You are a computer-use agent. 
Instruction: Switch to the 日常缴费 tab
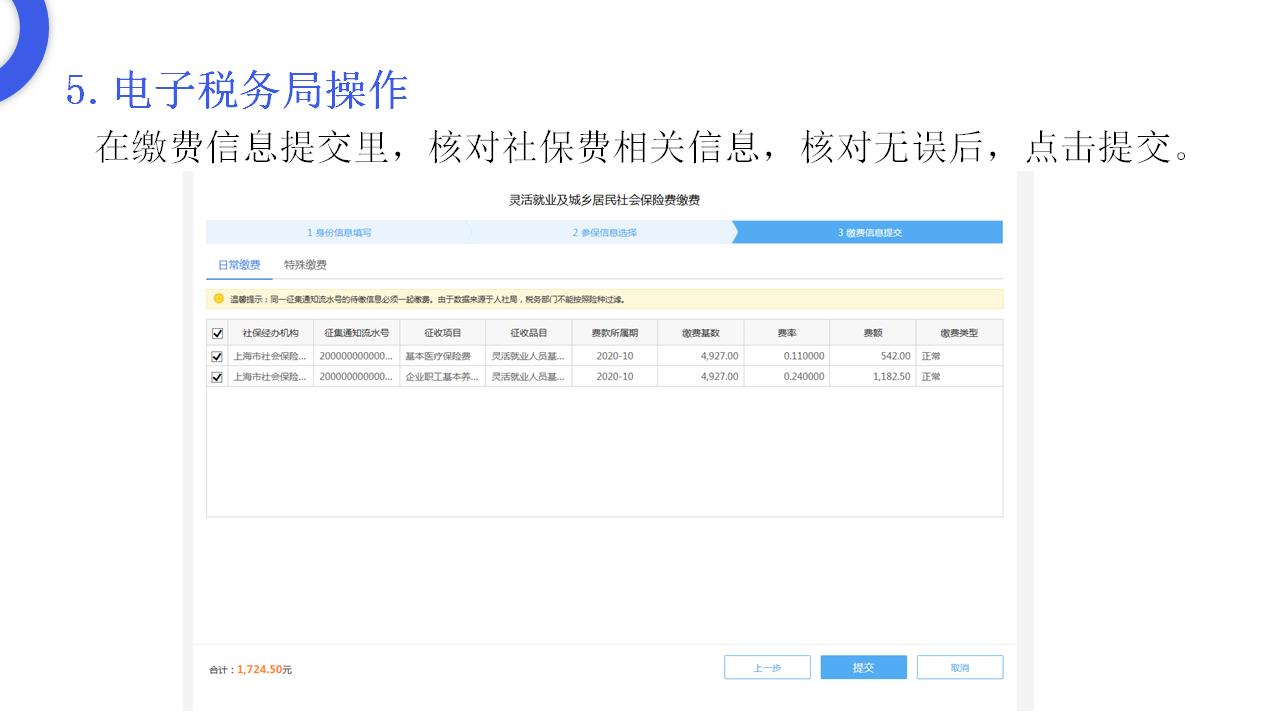tap(239, 265)
